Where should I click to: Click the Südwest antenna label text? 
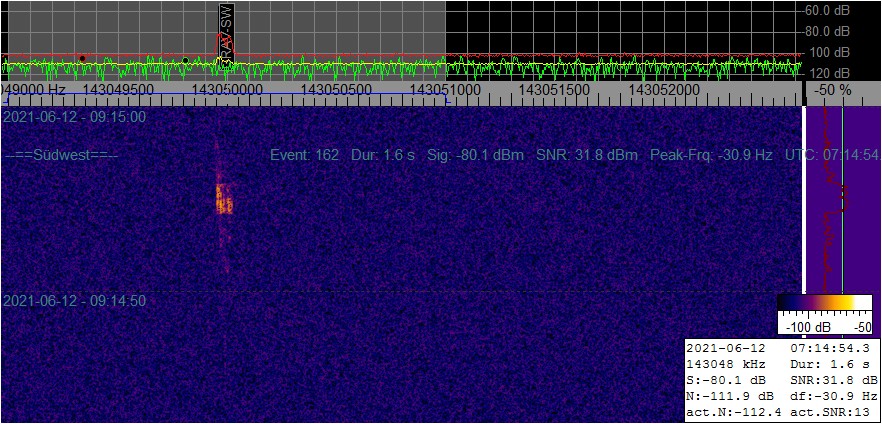61,155
